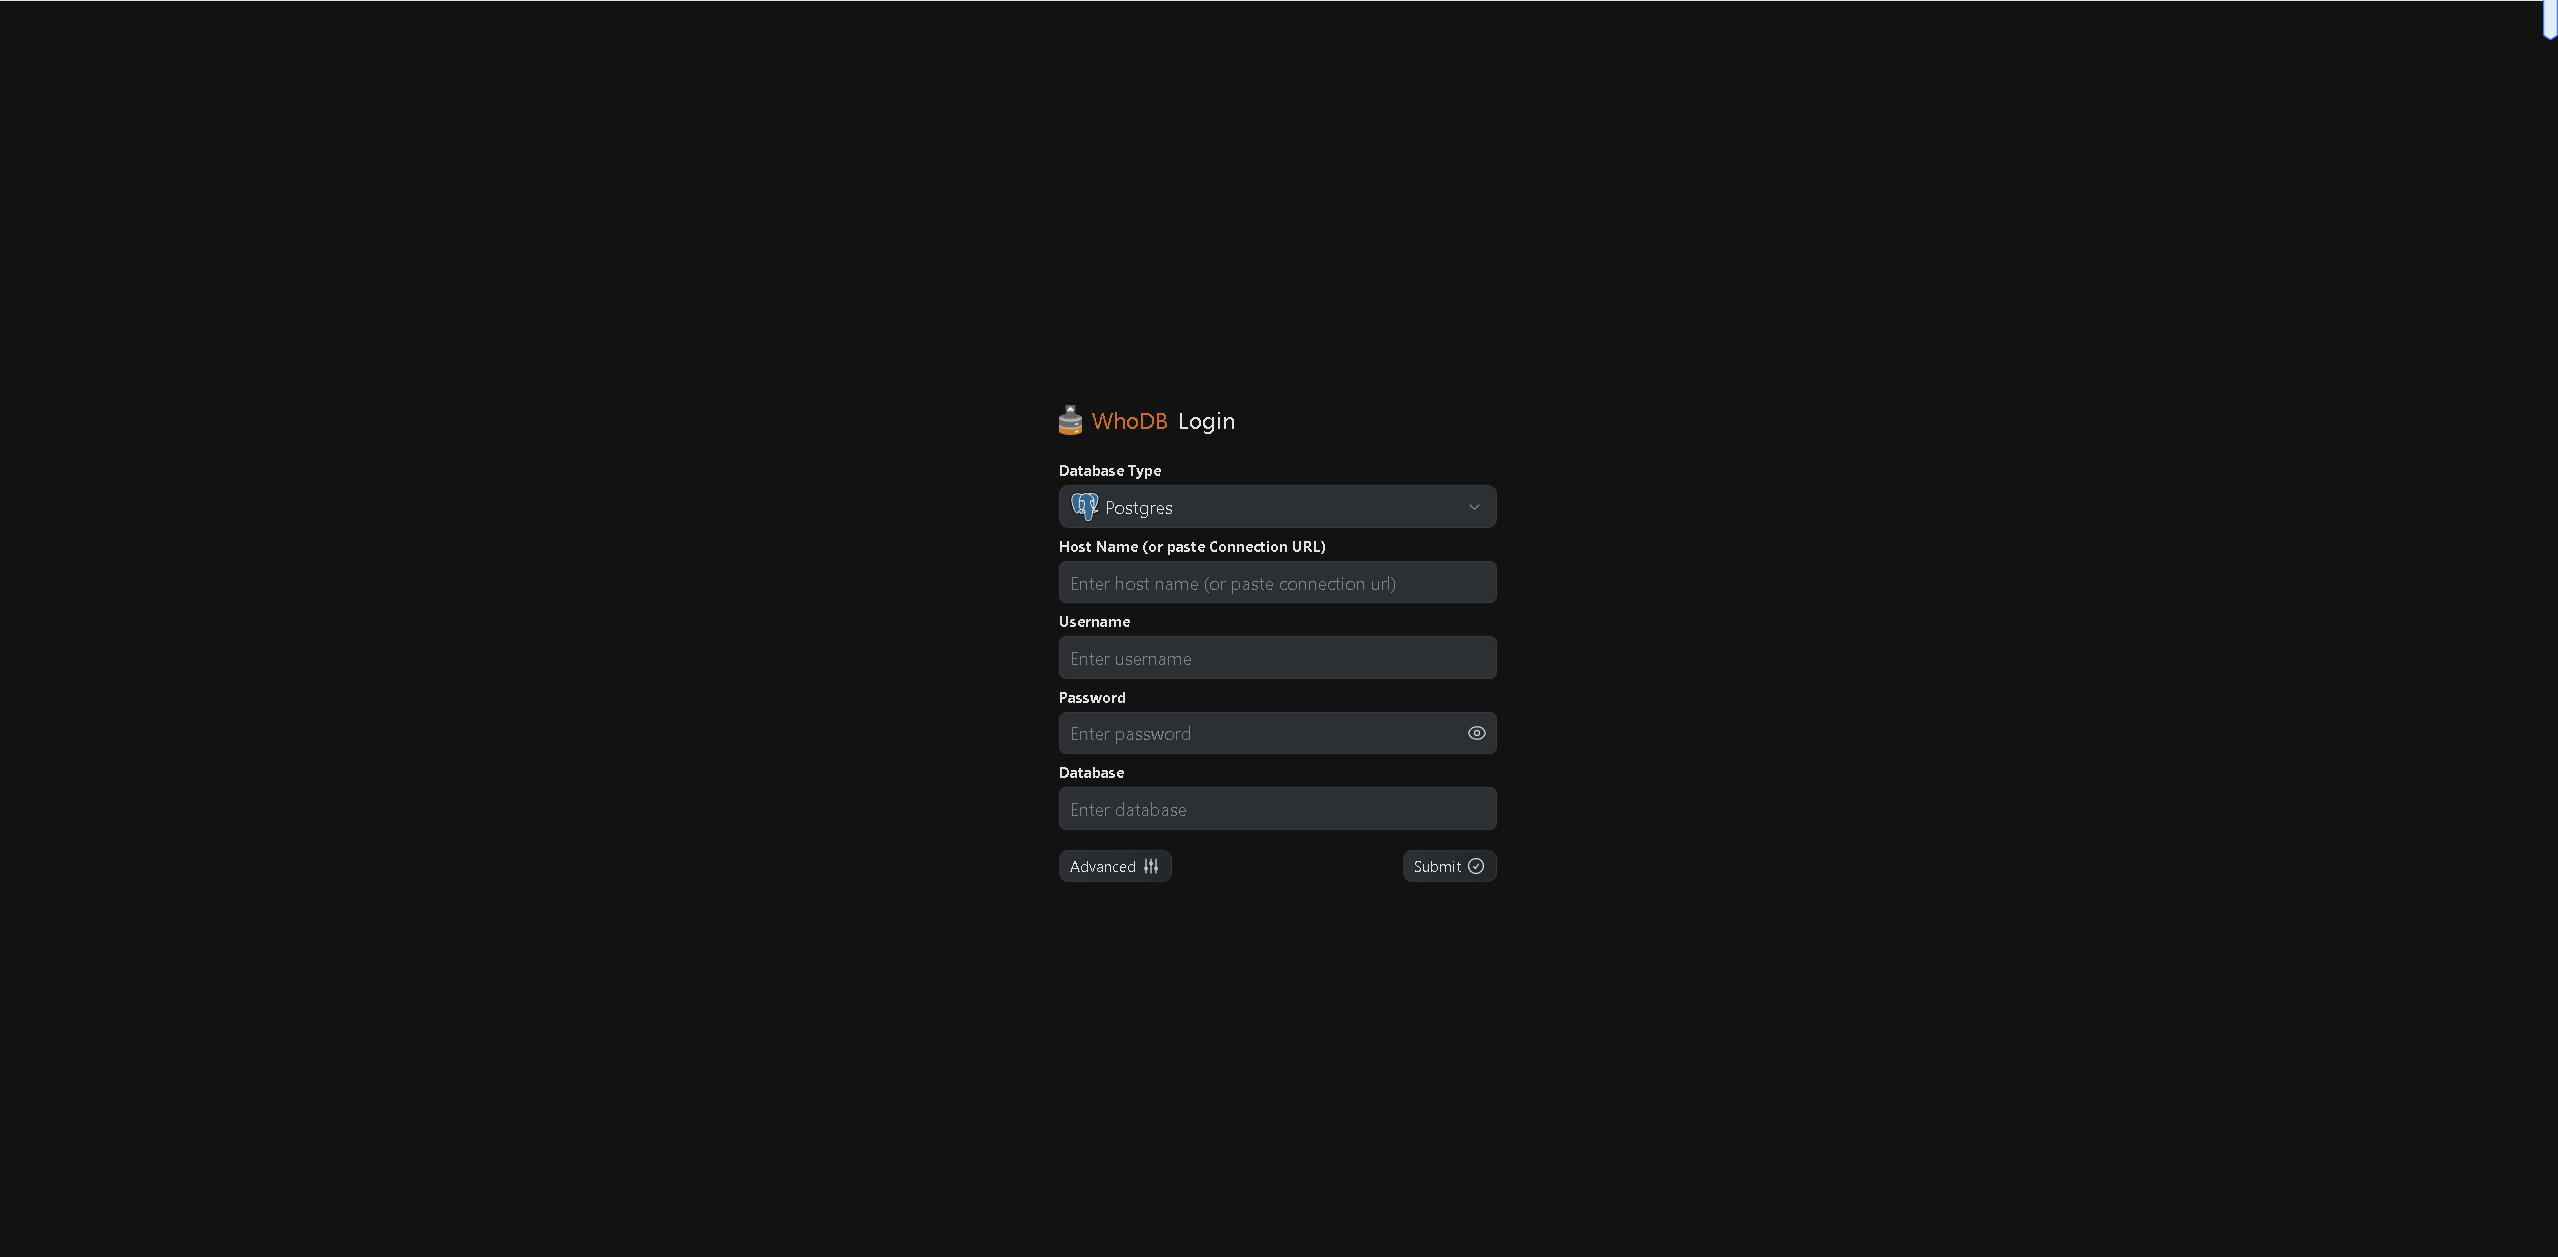Click the WhoDB database logo icon
2558x1257 pixels.
pos(1070,421)
